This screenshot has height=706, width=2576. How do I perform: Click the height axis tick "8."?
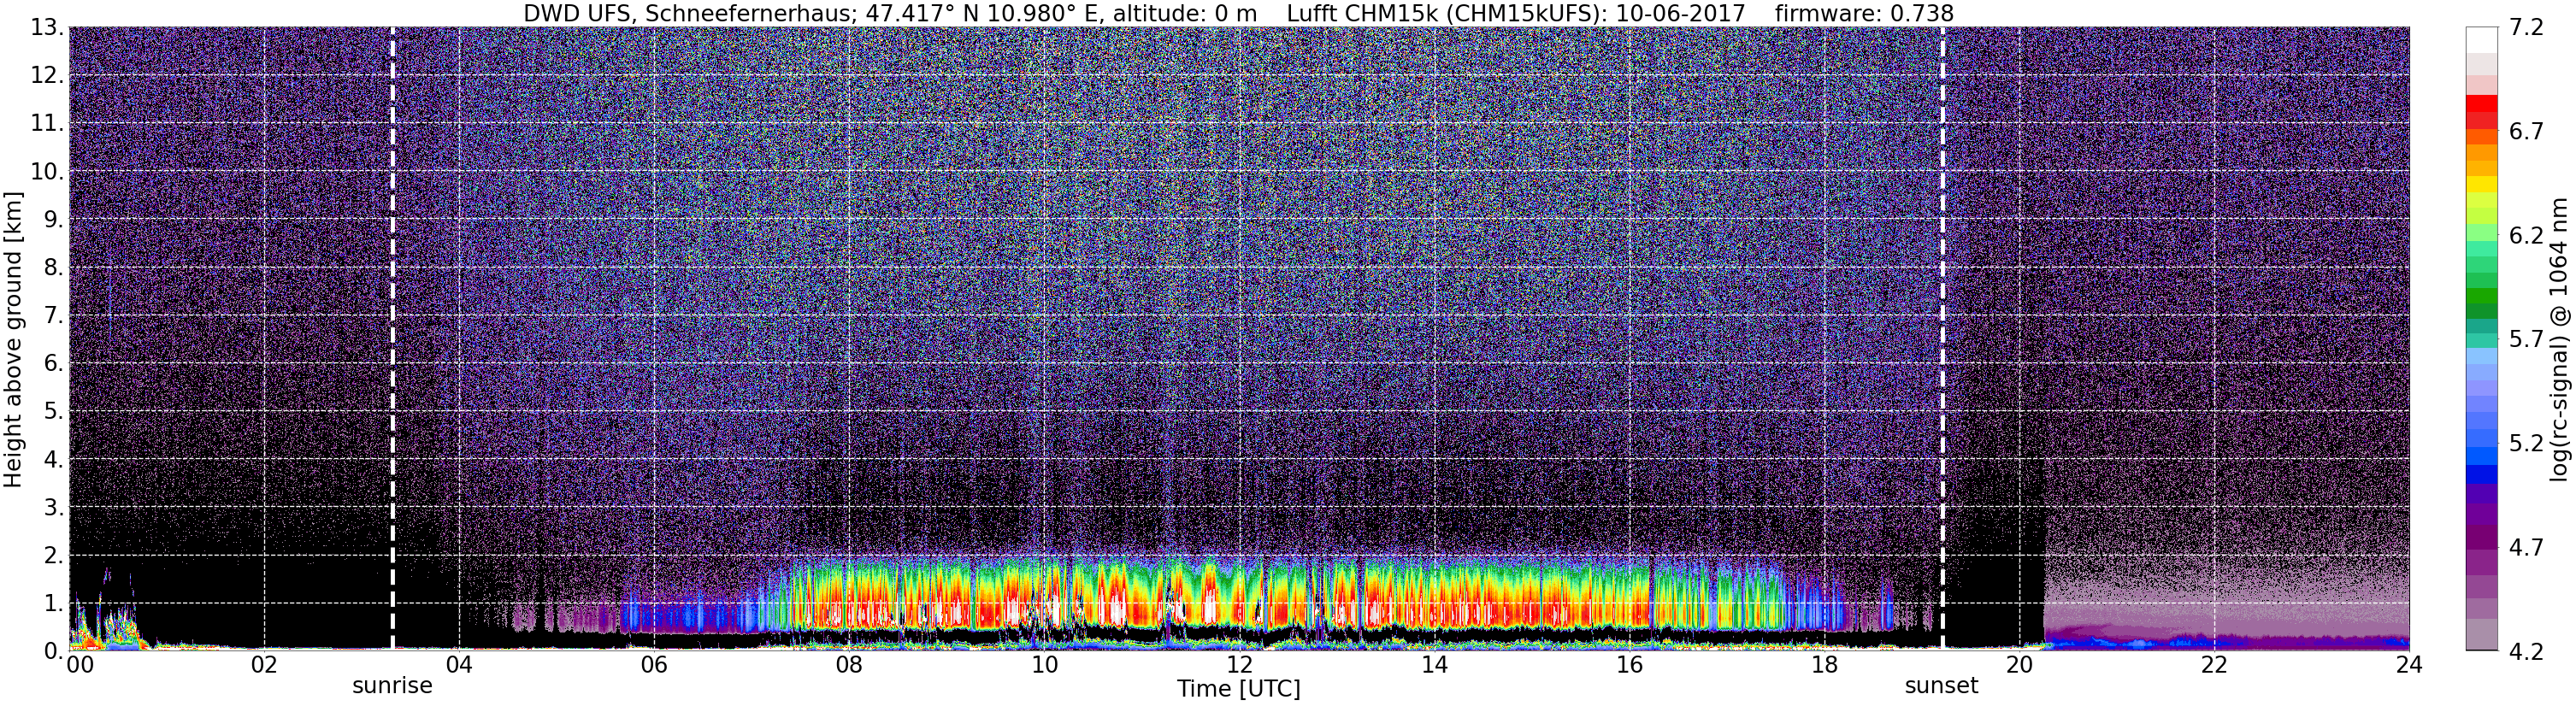[55, 268]
